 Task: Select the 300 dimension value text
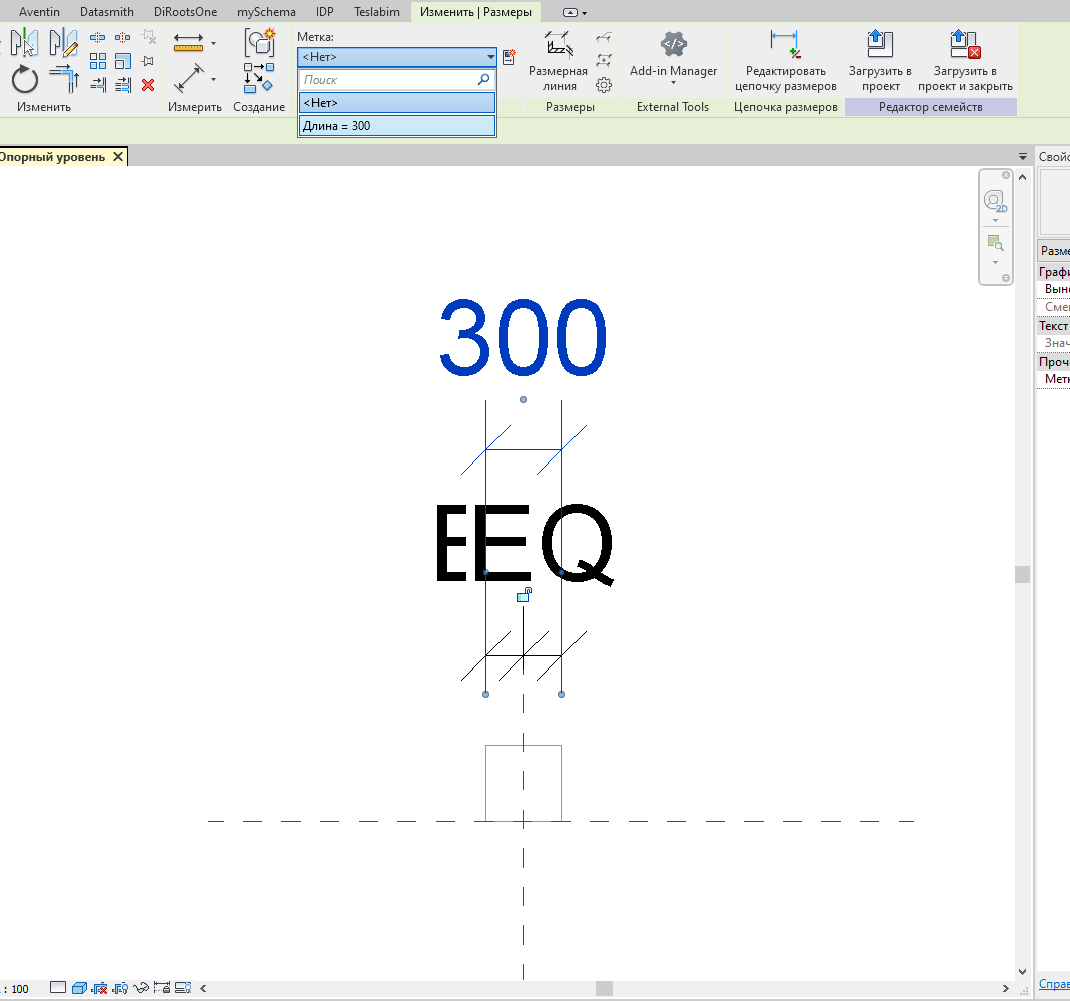pos(523,338)
